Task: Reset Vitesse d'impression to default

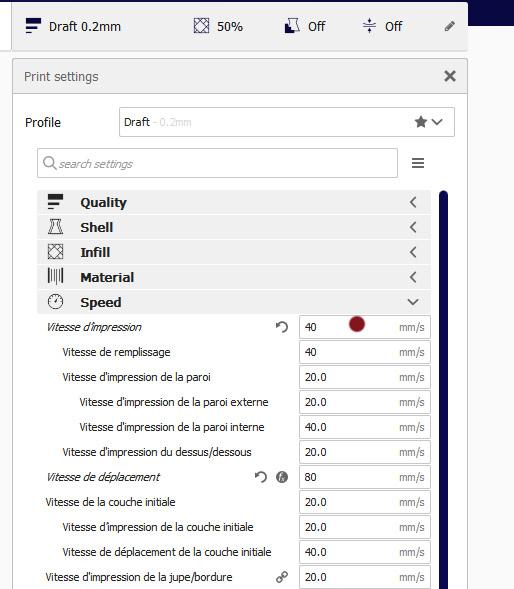Action: [281, 327]
